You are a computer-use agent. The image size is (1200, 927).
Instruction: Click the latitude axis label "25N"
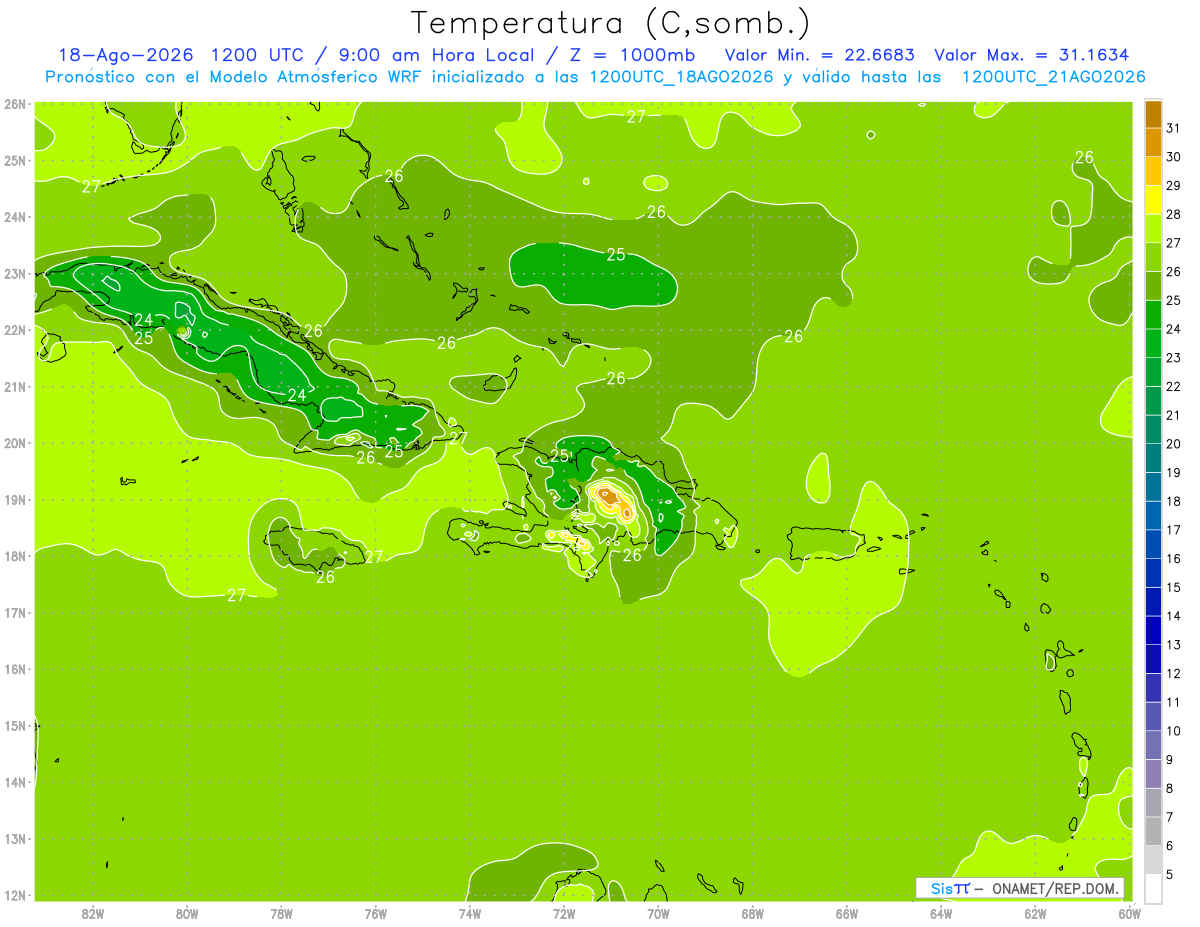coord(15,160)
